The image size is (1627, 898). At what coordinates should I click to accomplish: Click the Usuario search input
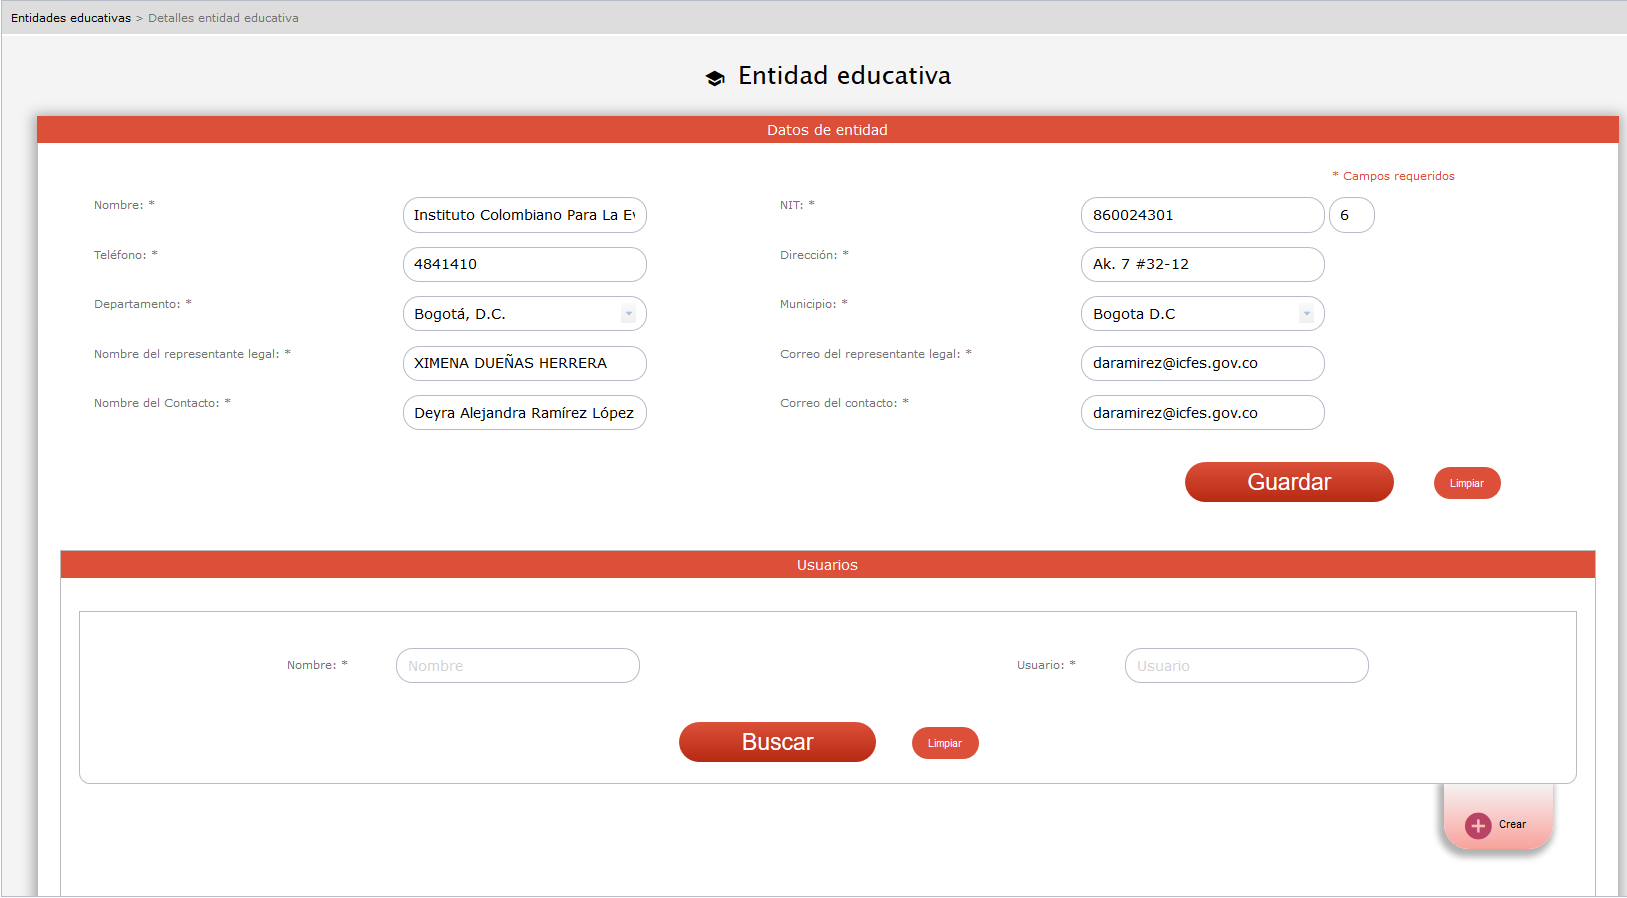point(1245,666)
